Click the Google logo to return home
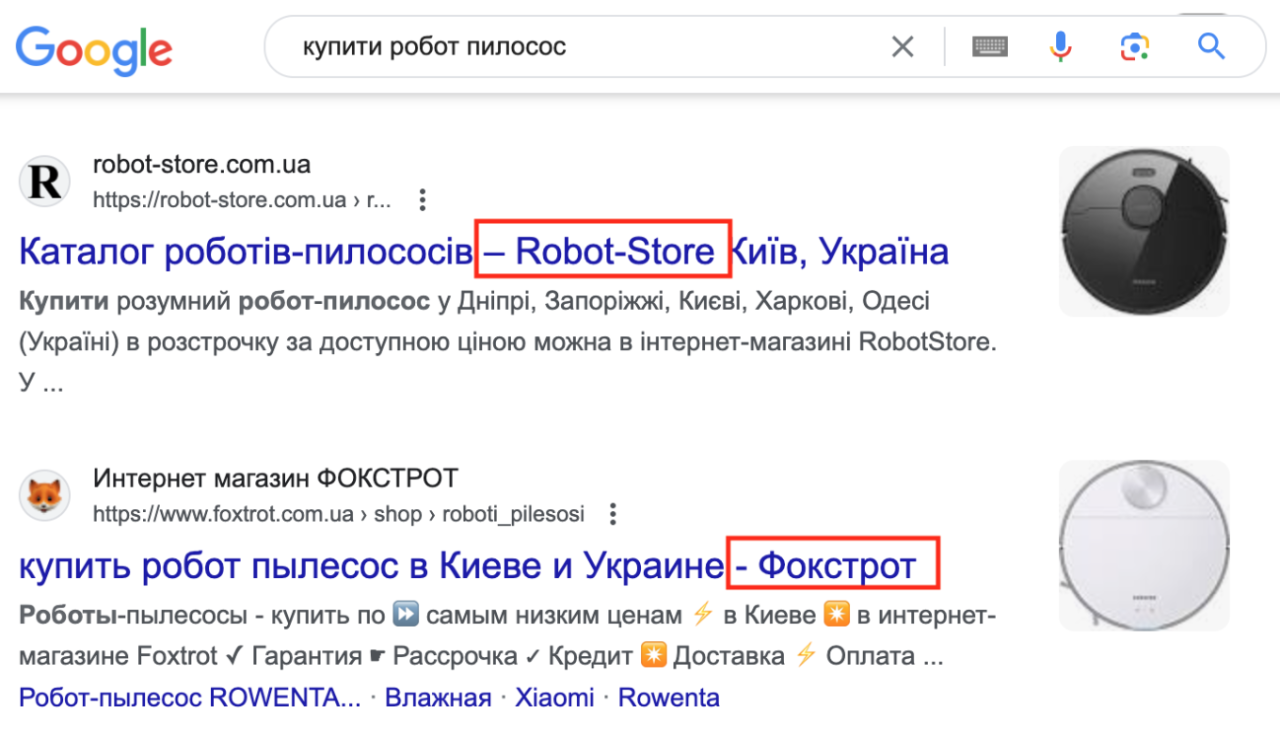 pos(93,49)
